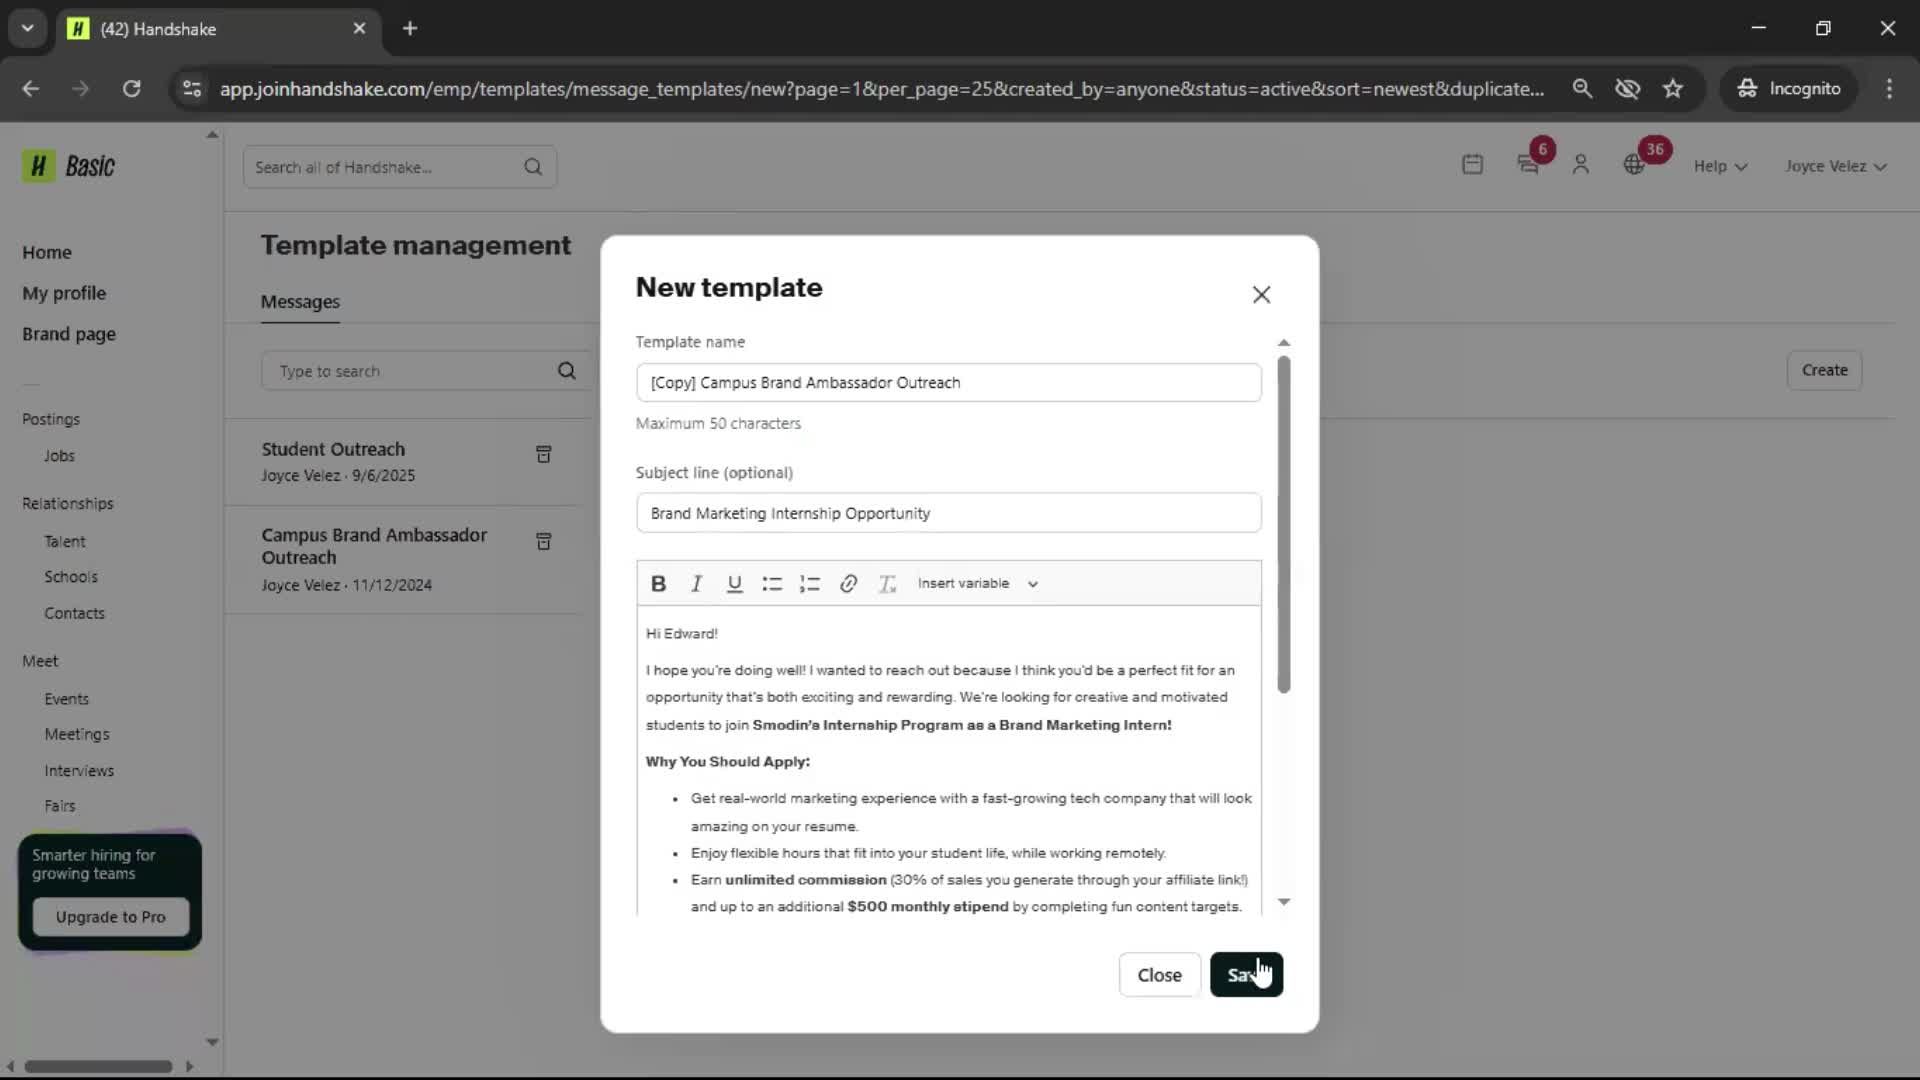Open Talent under Relationships
The width and height of the screenshot is (1920, 1080).
[x=65, y=541]
